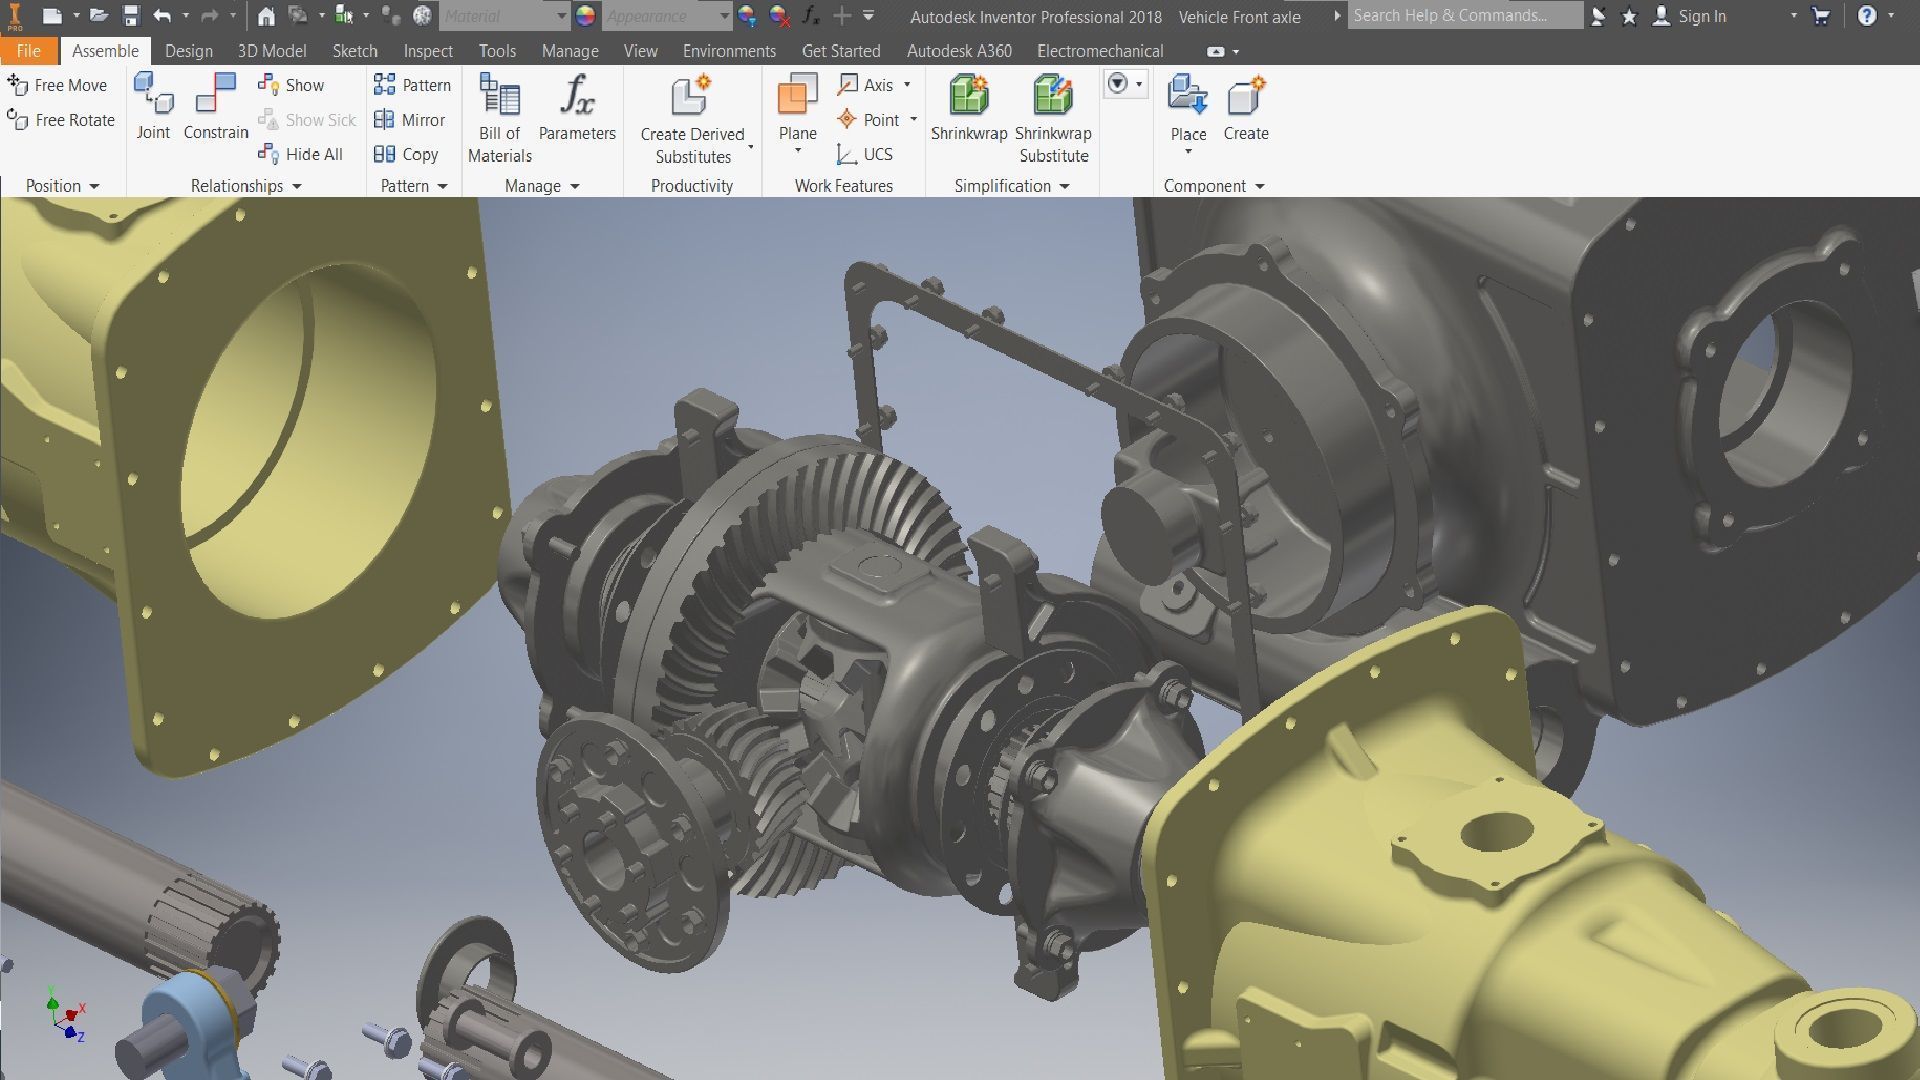Click the Mirror component tool

point(410,120)
